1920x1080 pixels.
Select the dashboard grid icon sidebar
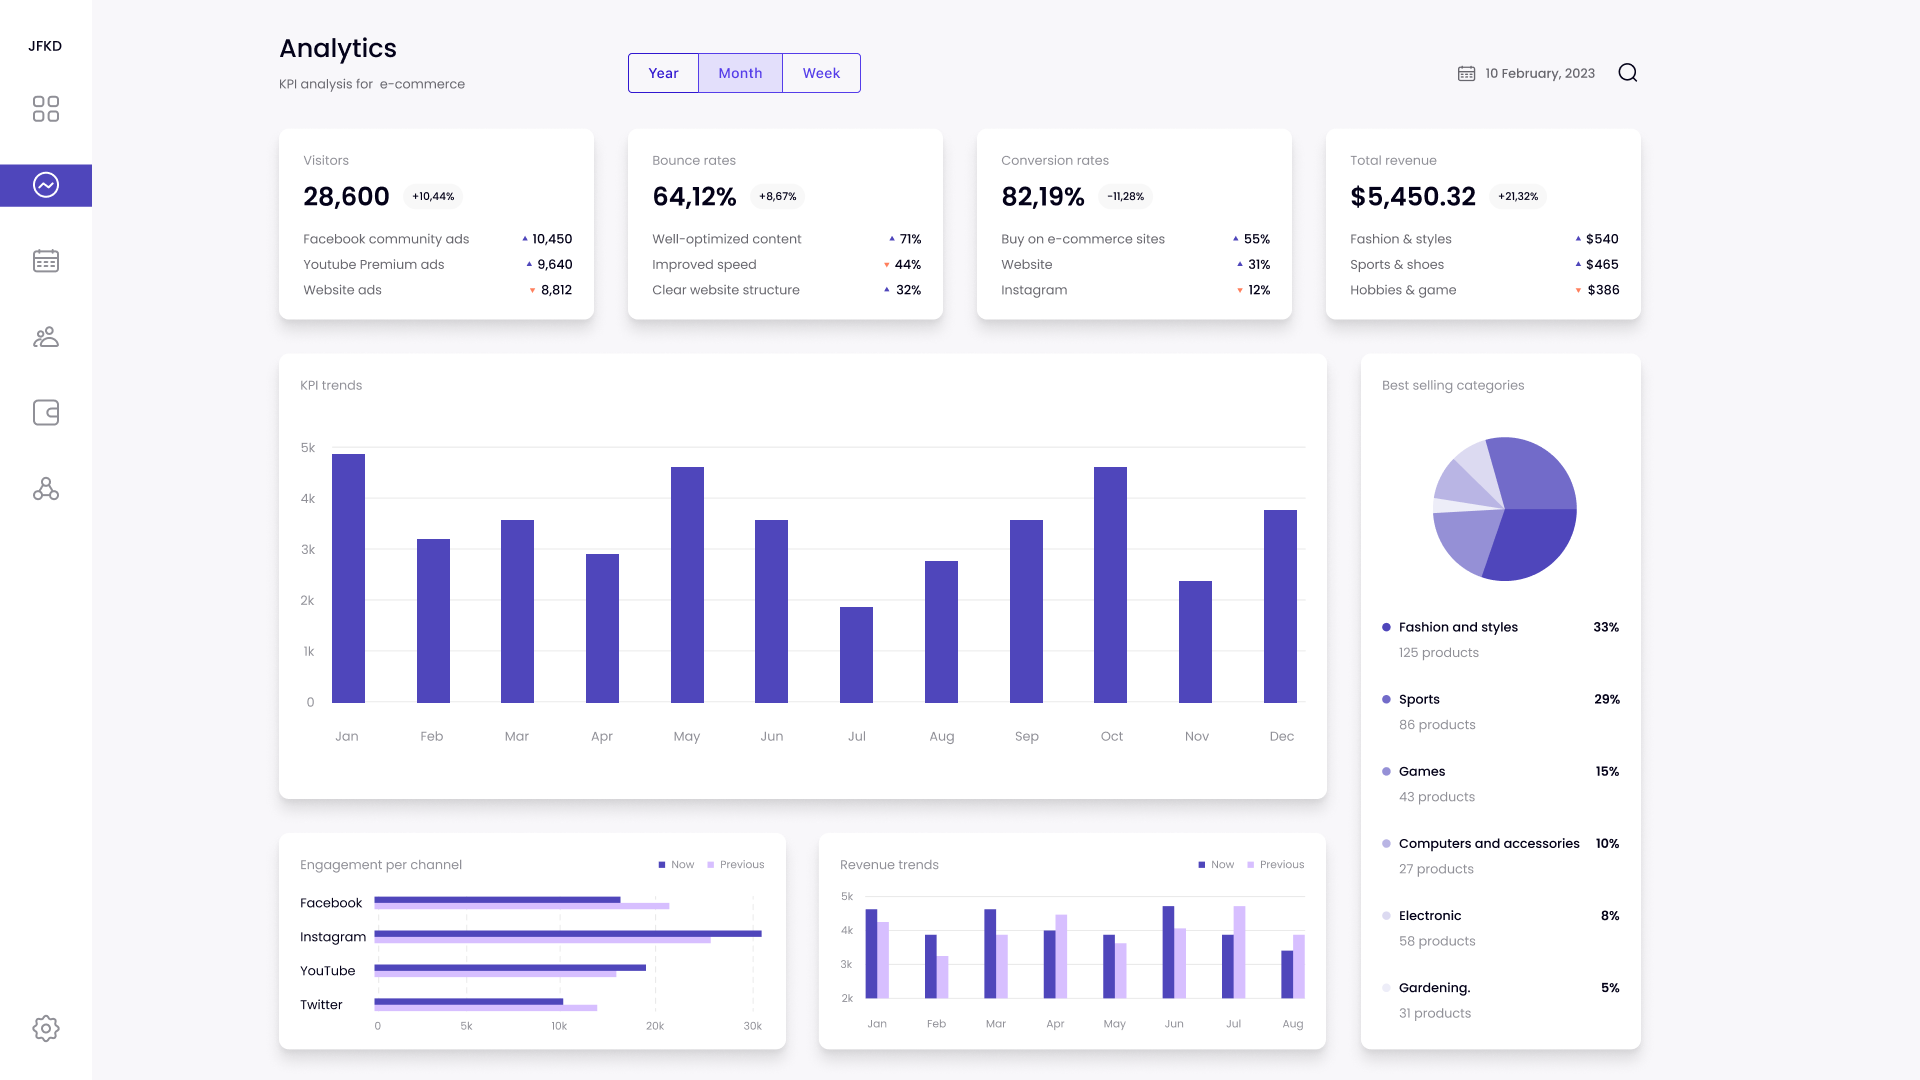point(46,108)
